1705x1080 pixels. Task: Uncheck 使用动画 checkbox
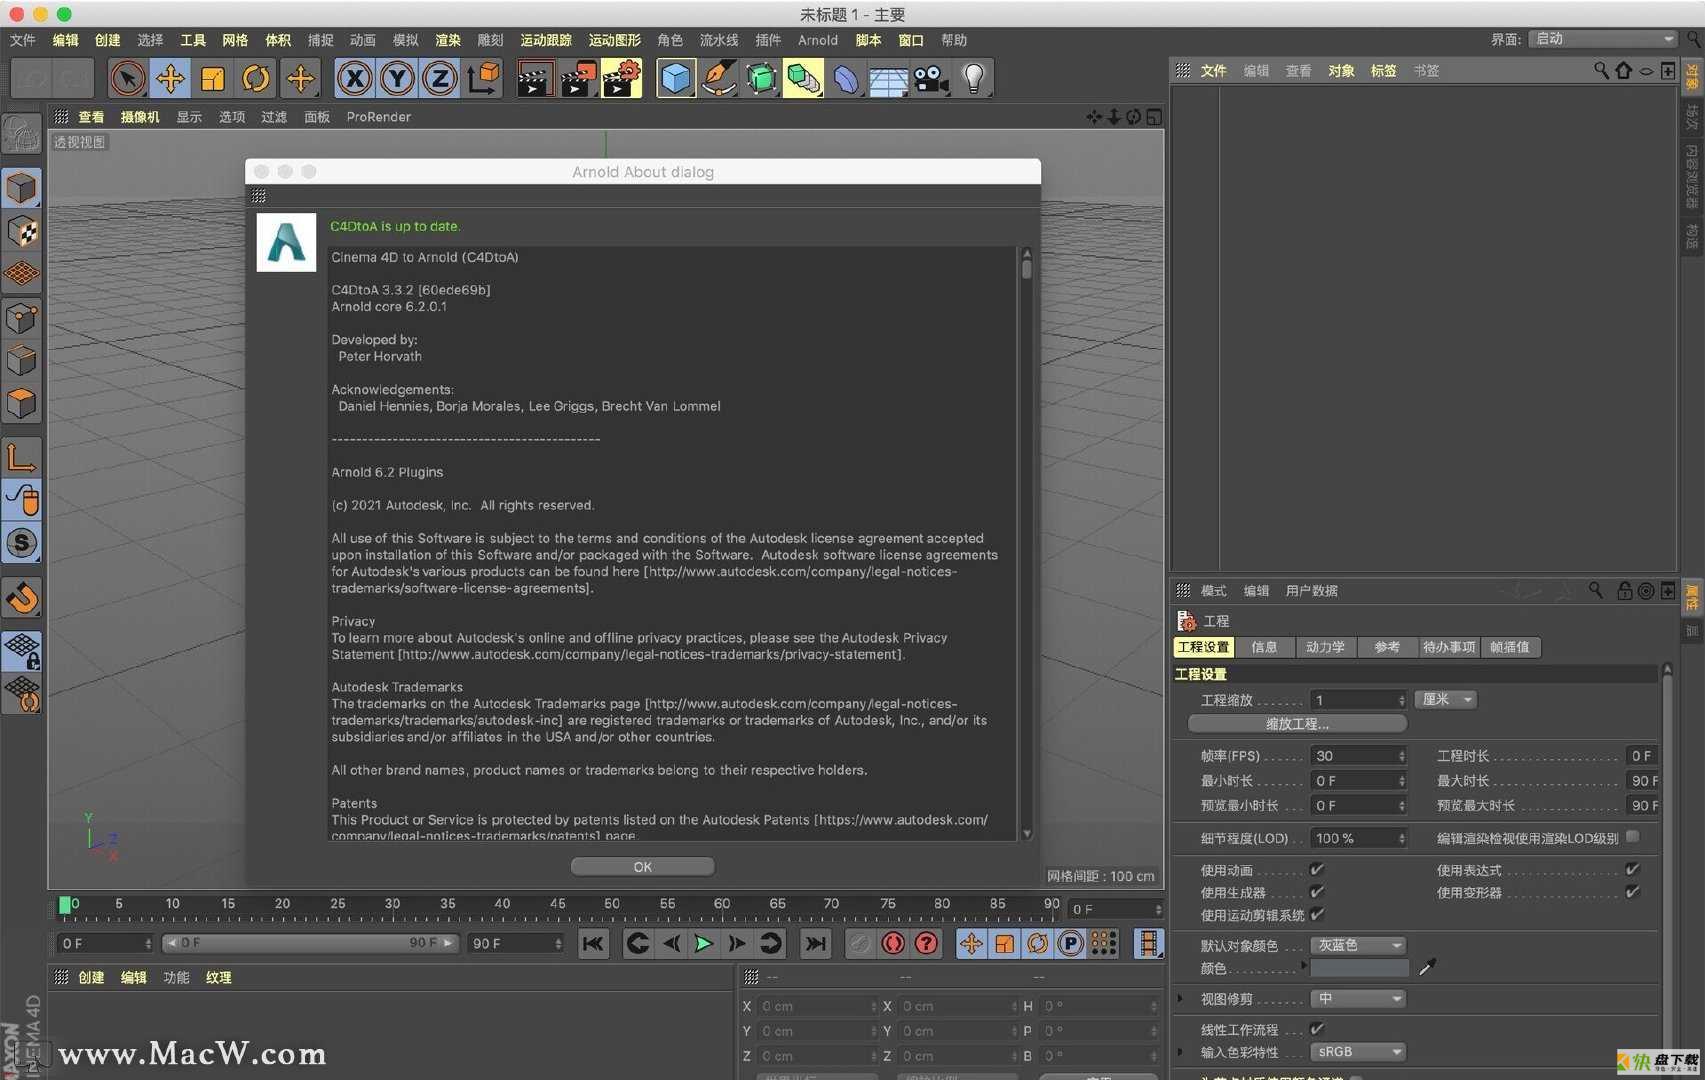[x=1317, y=869]
